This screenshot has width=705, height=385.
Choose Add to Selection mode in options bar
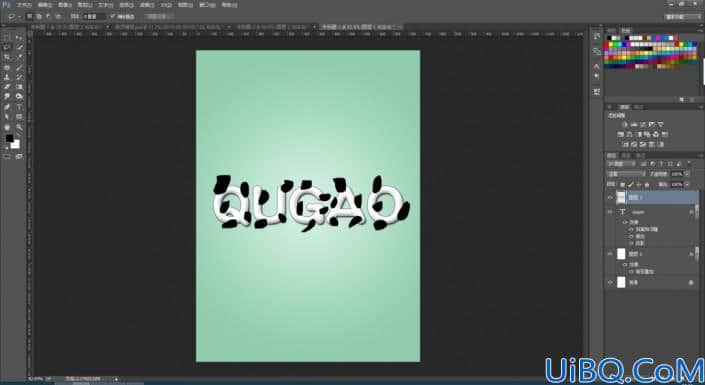click(39, 17)
